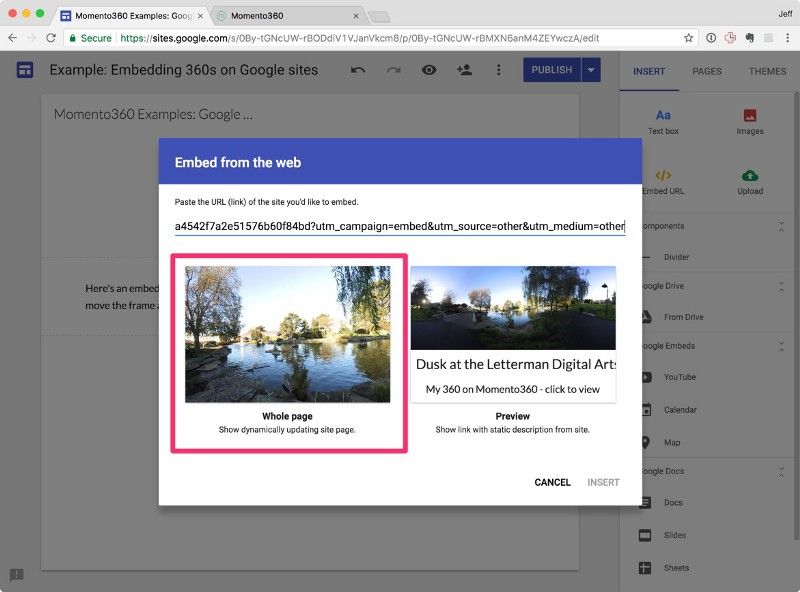
Task: Insert a Docs file
Action: click(672, 503)
